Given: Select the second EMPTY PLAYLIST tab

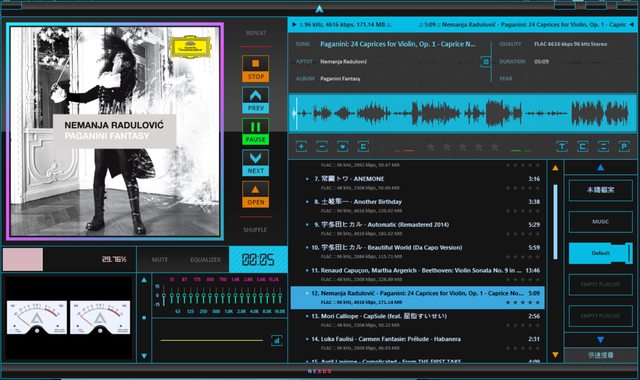Looking at the screenshot, I should pyautogui.click(x=600, y=316).
